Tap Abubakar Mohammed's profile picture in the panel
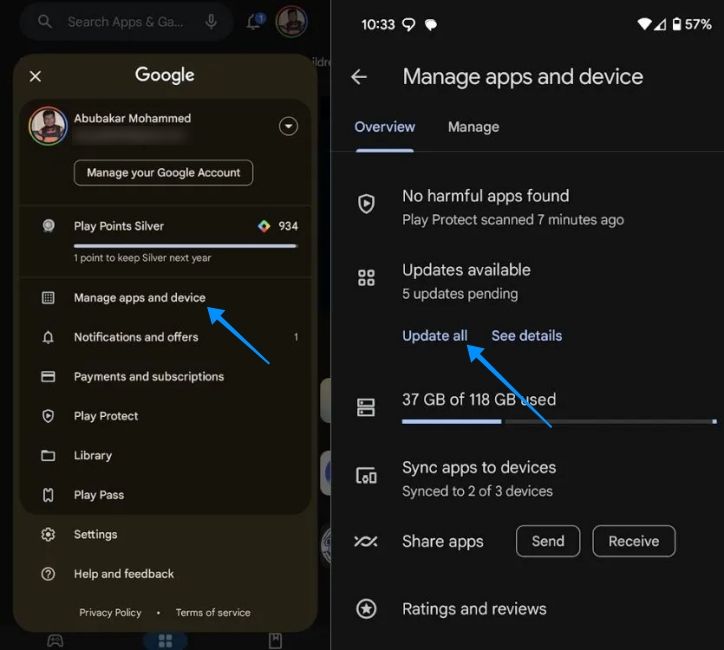This screenshot has width=724, height=650. click(48, 126)
